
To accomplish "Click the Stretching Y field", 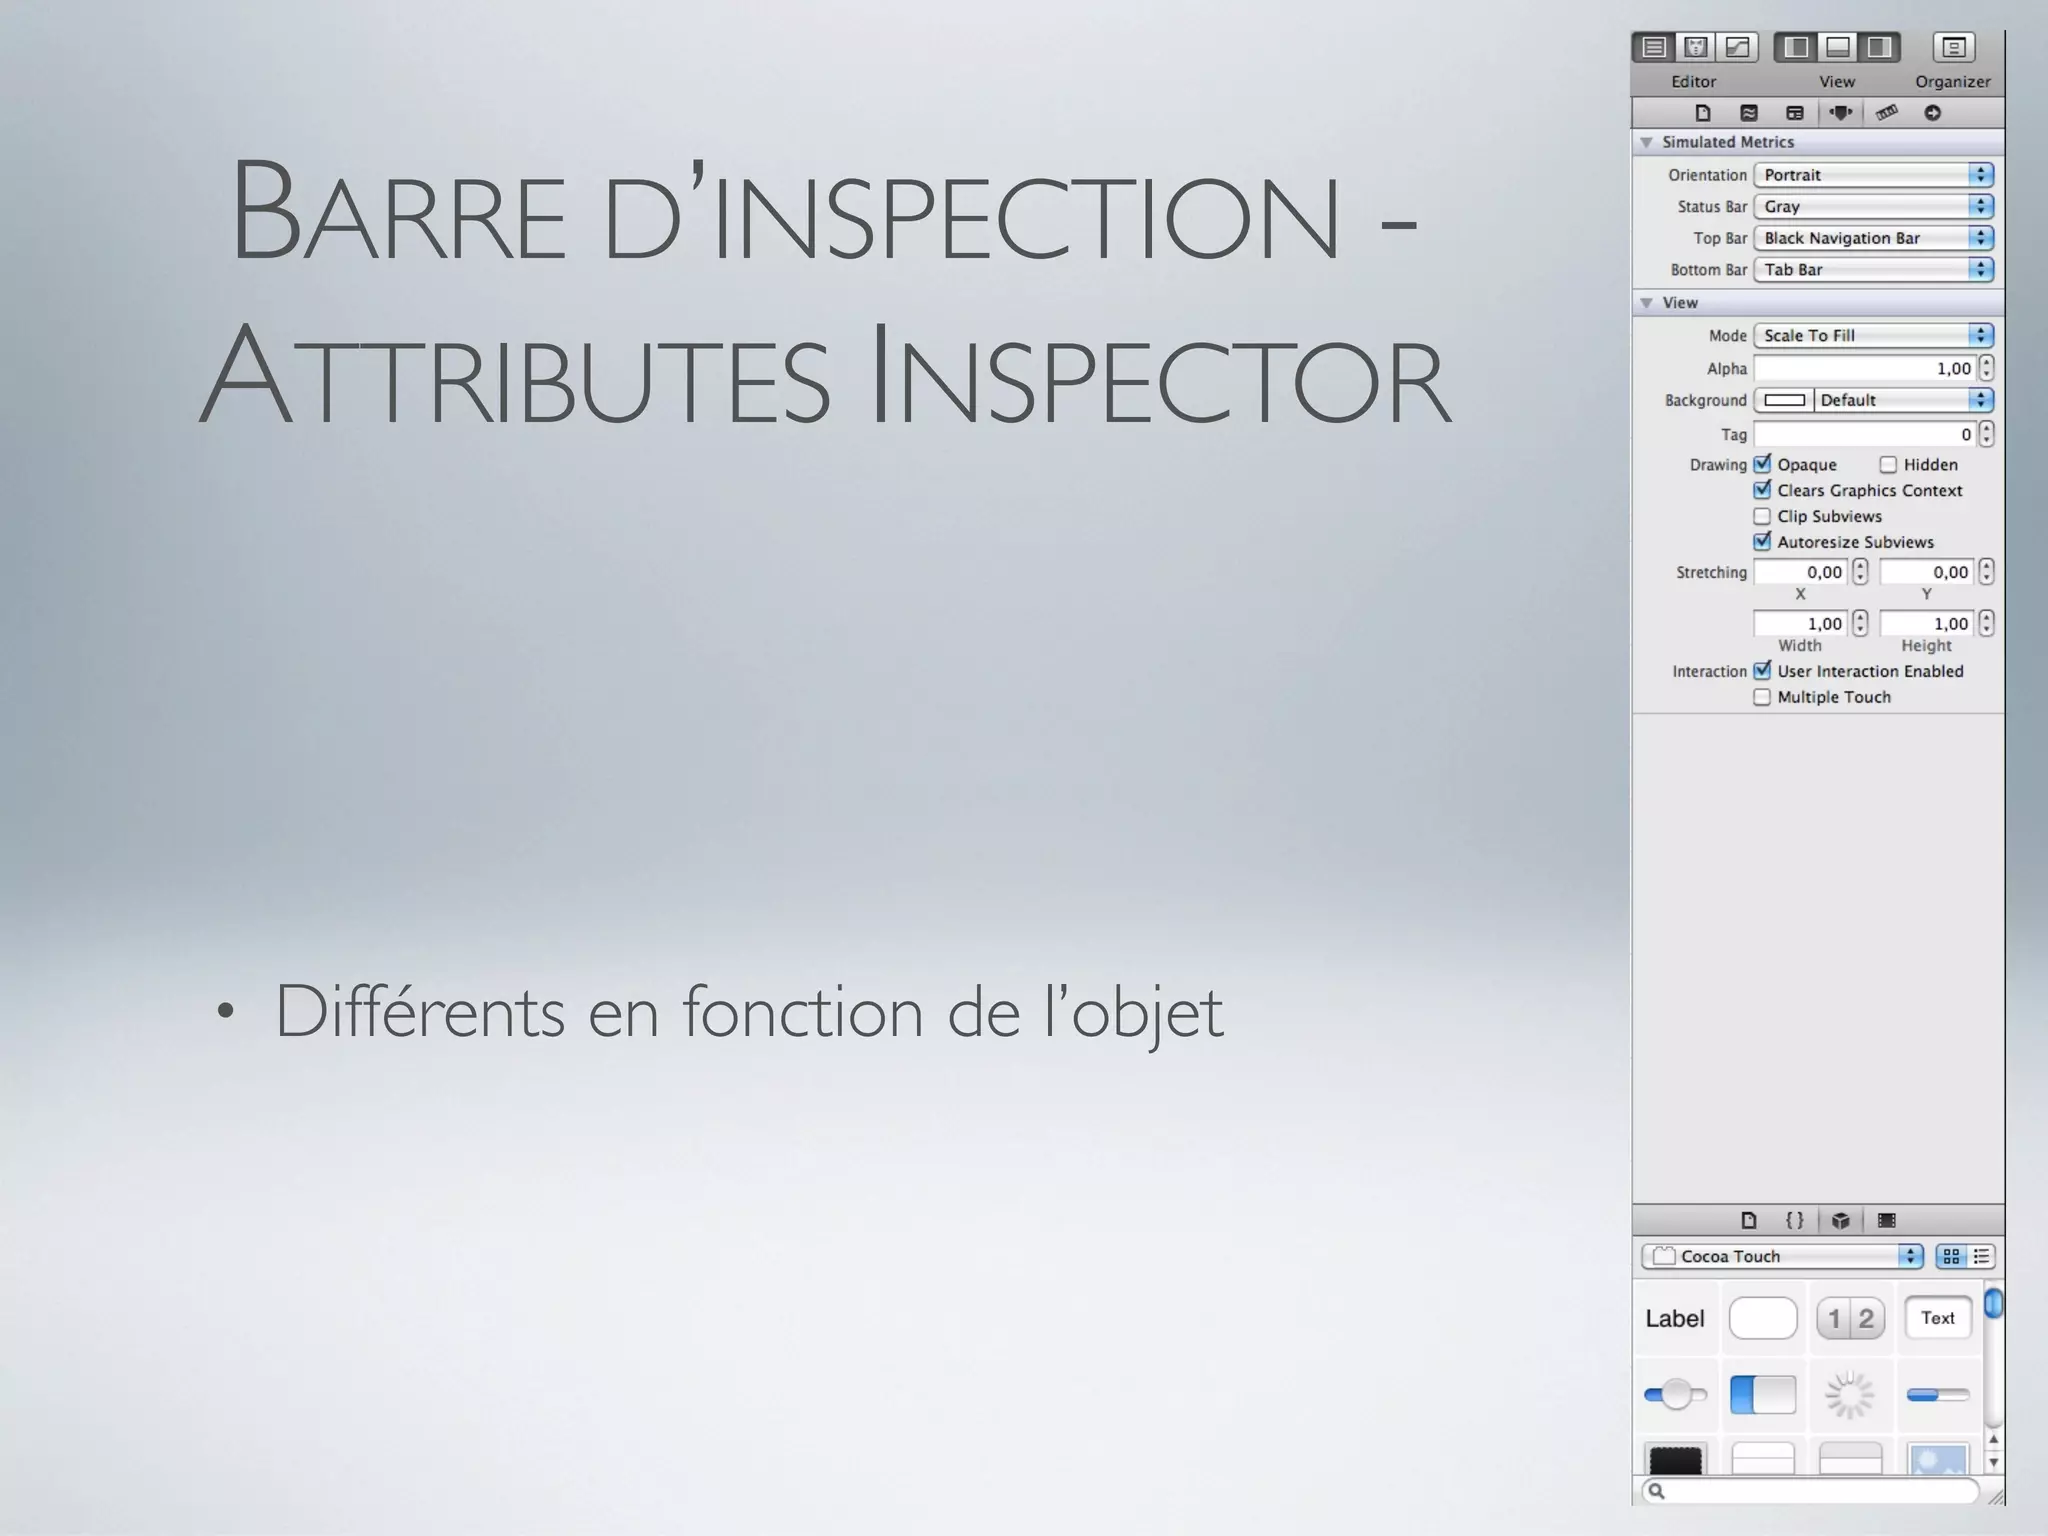I will click(x=1927, y=572).
